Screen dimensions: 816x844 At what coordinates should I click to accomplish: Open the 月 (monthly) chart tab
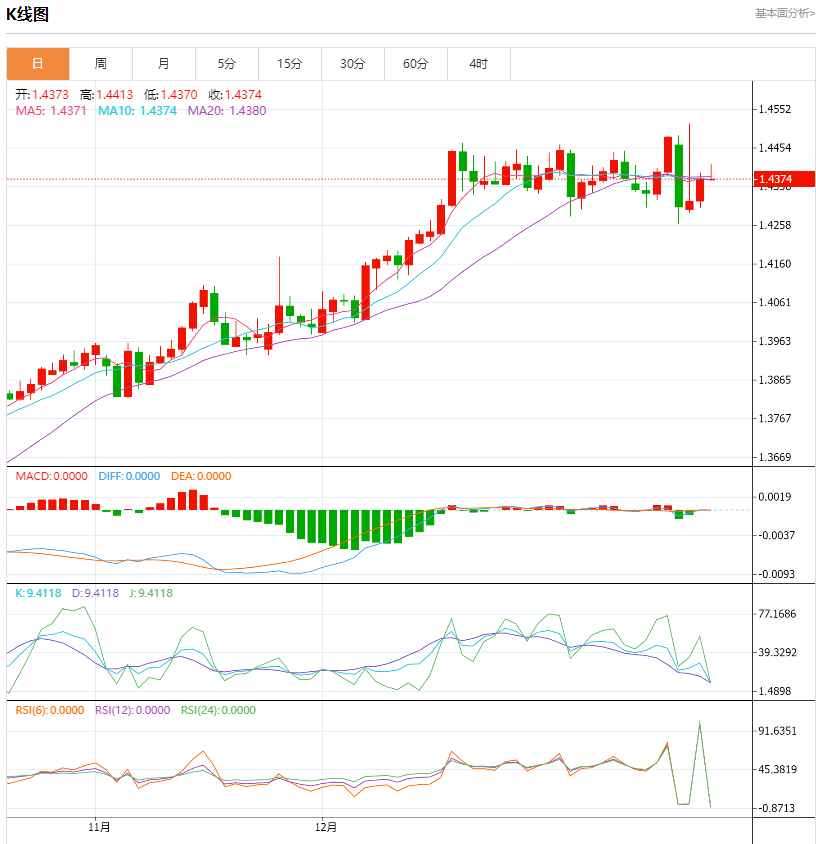pyautogui.click(x=164, y=64)
